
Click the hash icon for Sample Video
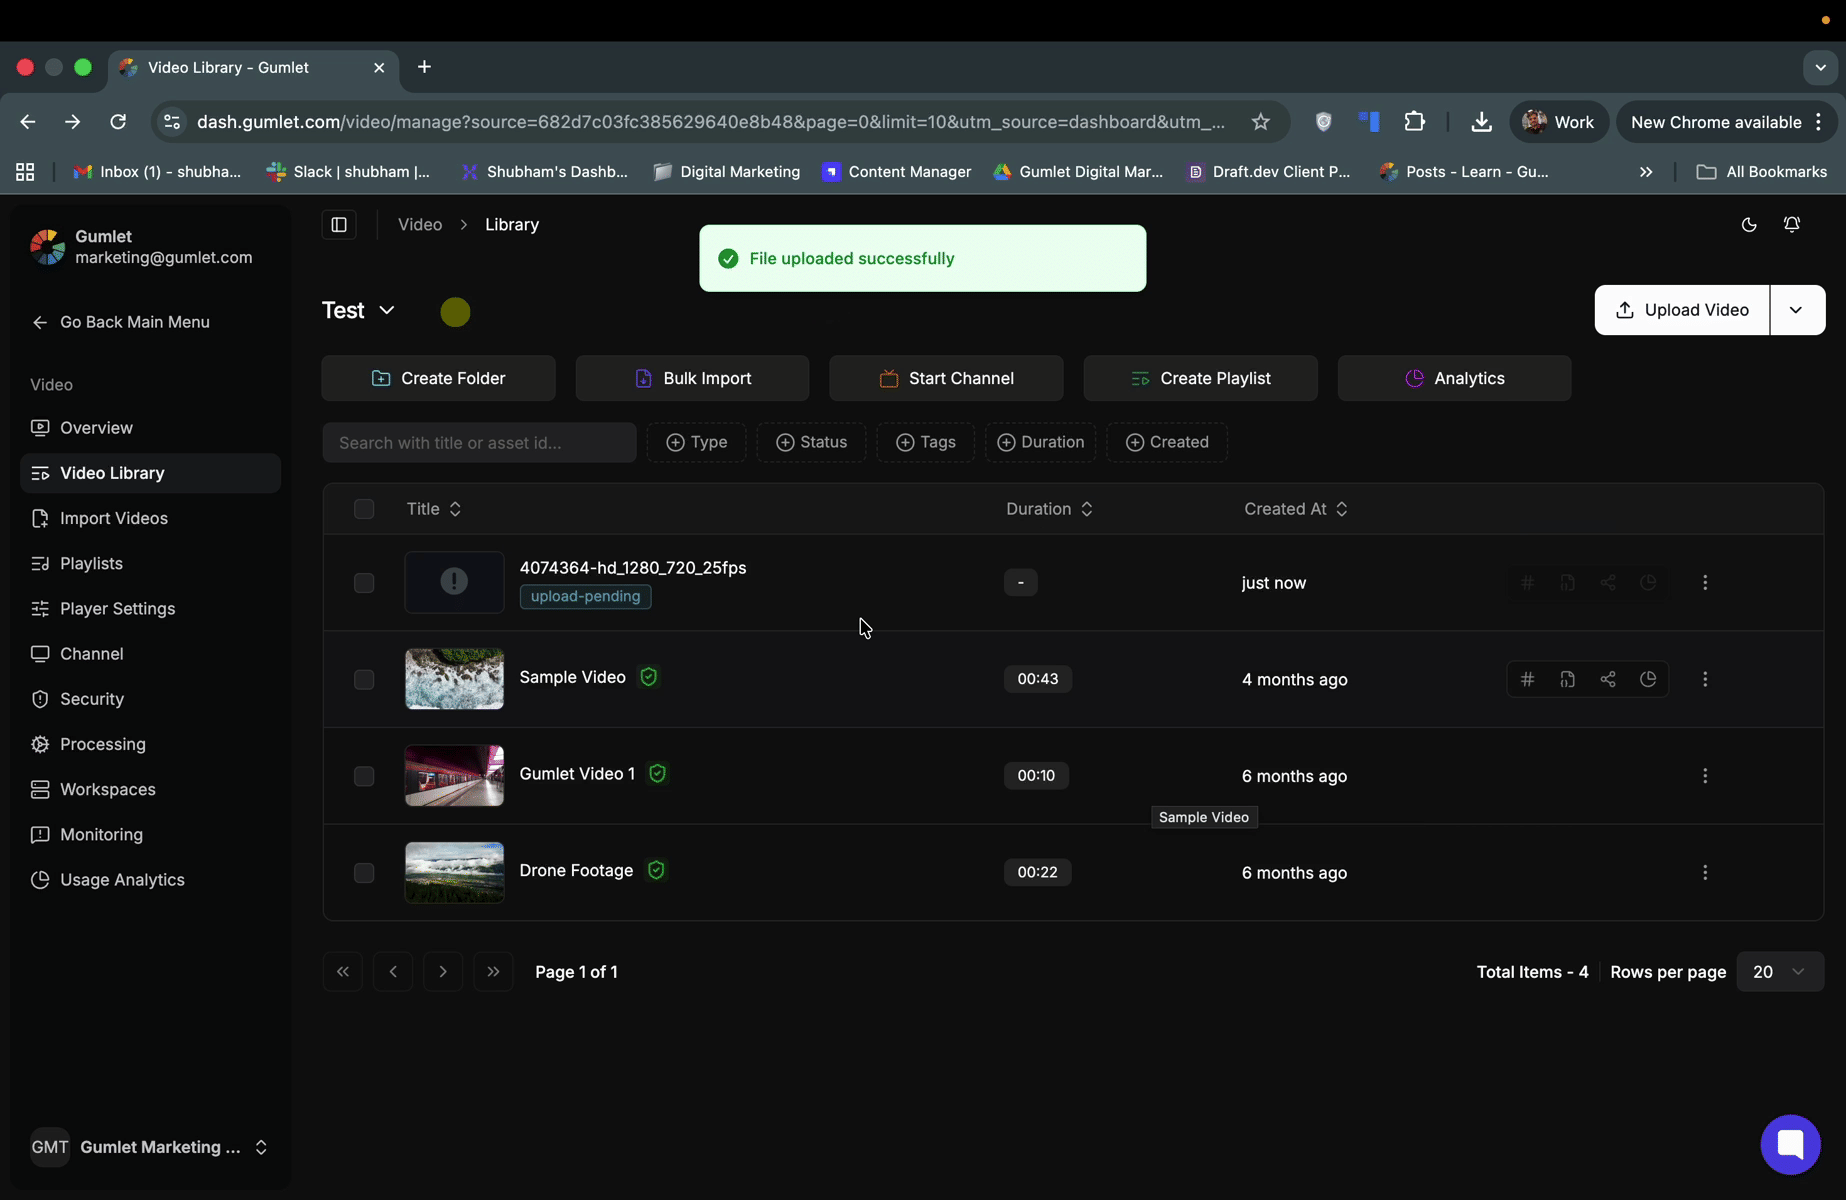[1527, 679]
